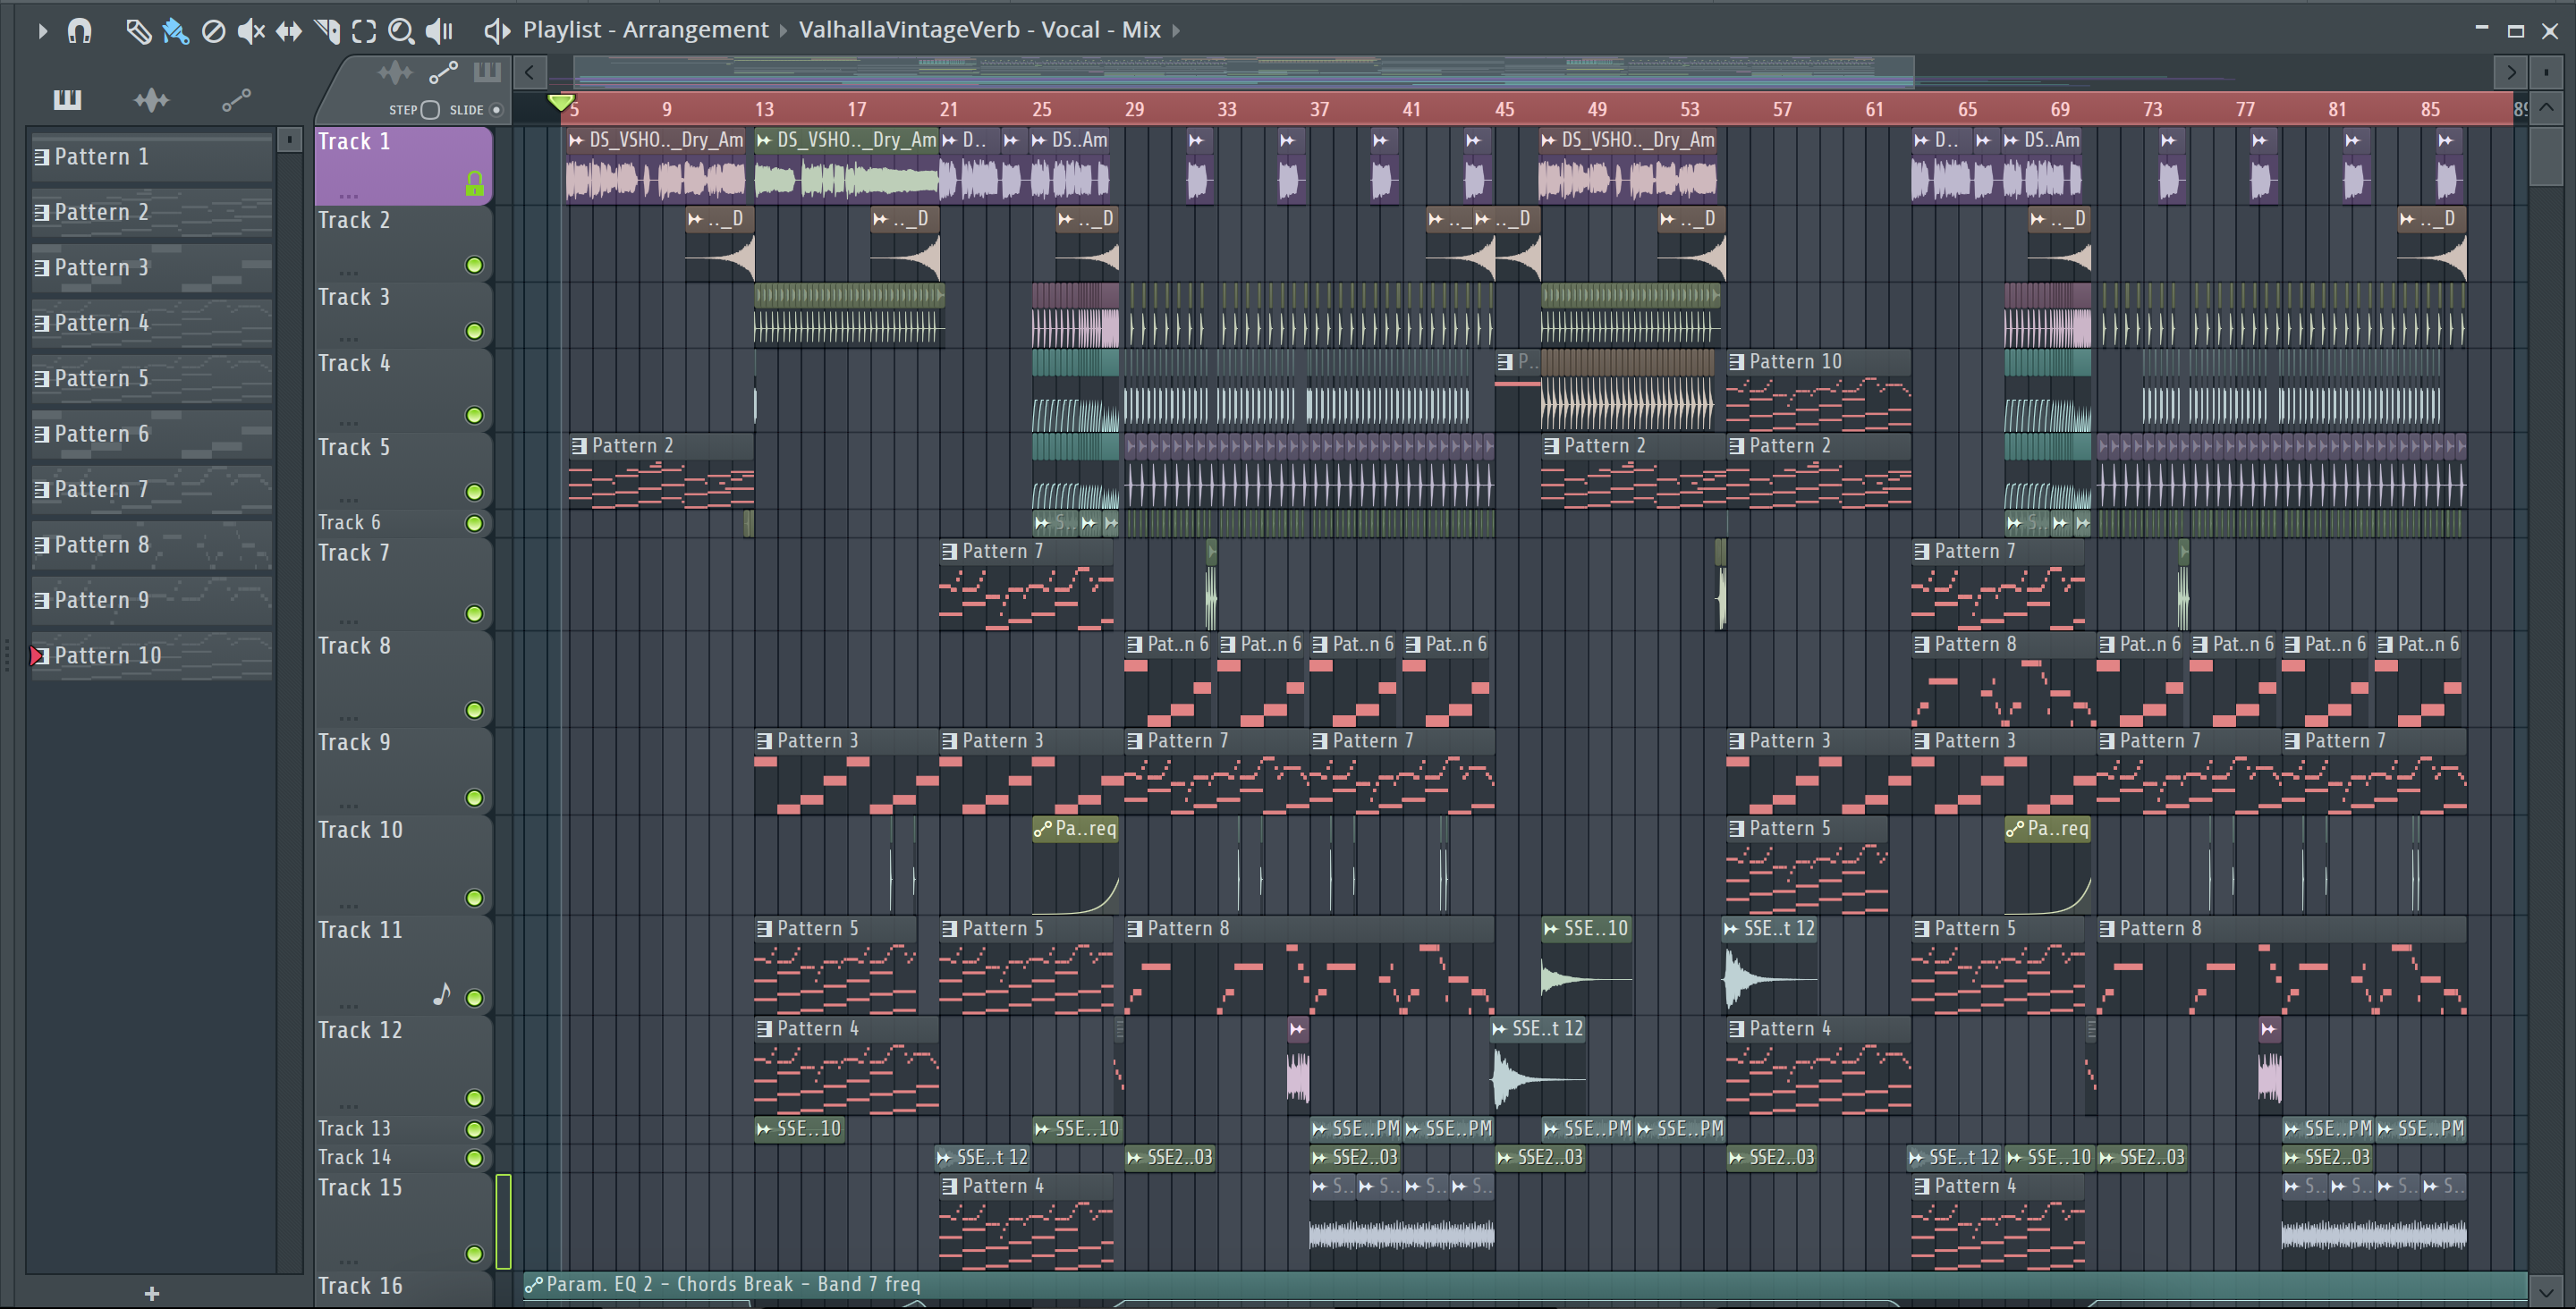Show audio clips in the picker panel
Image resolution: width=2576 pixels, height=1309 pixels.
[151, 99]
